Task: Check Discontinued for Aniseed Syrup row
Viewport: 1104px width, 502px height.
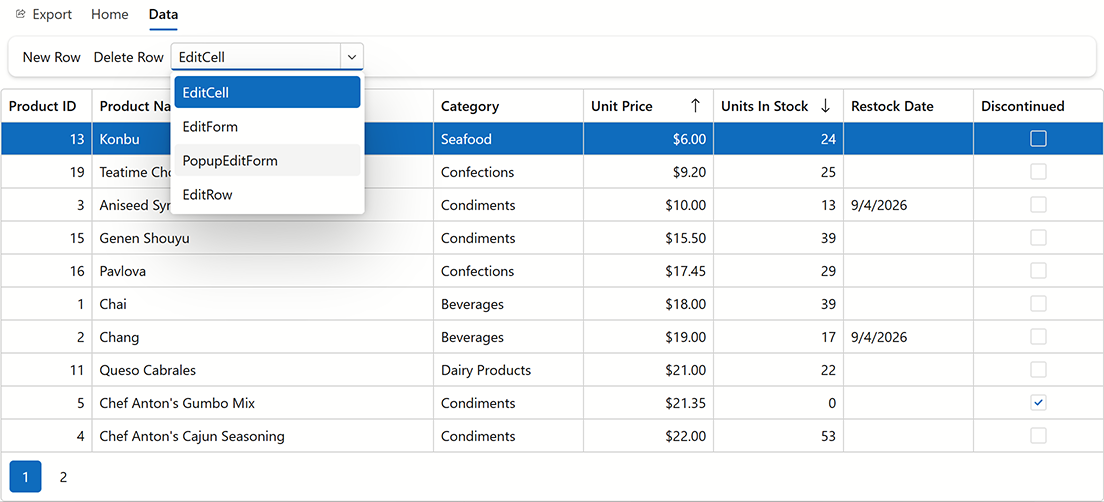Action: (x=1038, y=205)
